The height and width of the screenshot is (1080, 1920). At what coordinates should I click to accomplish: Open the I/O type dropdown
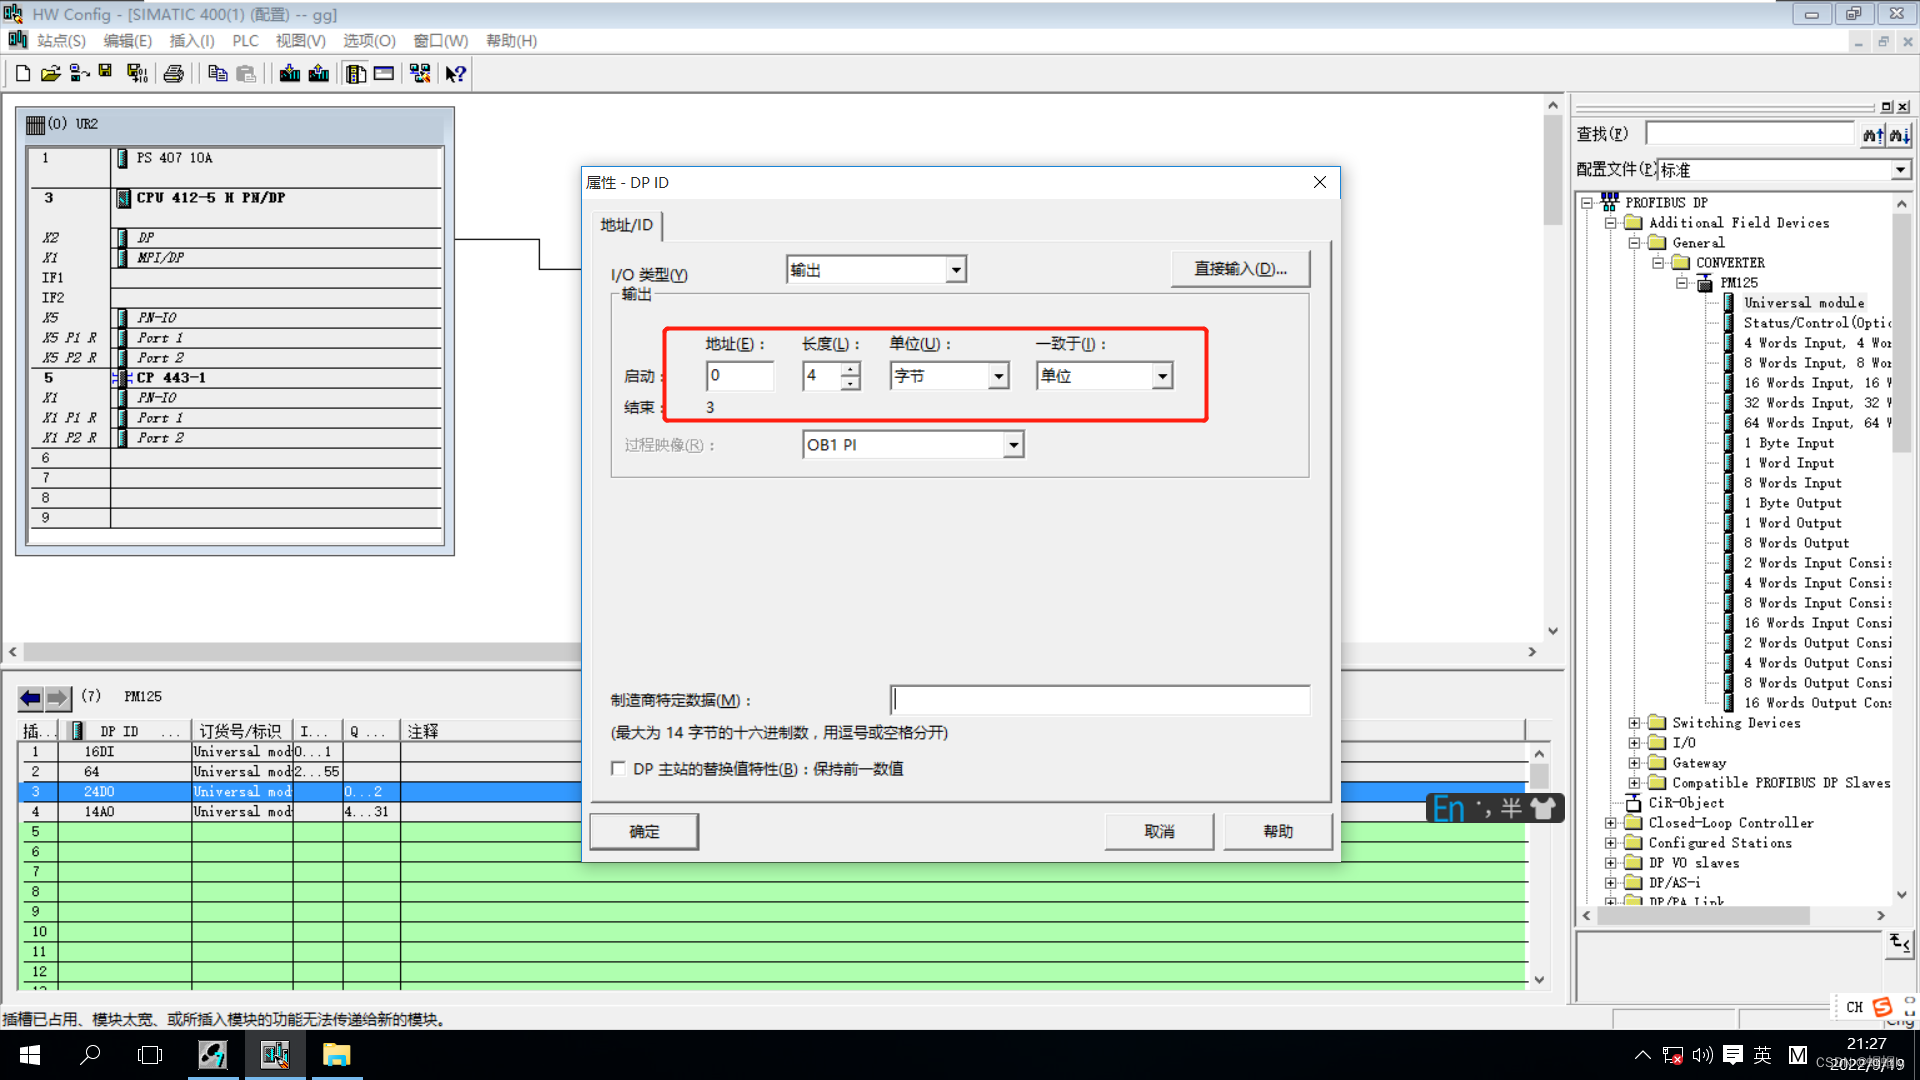956,270
